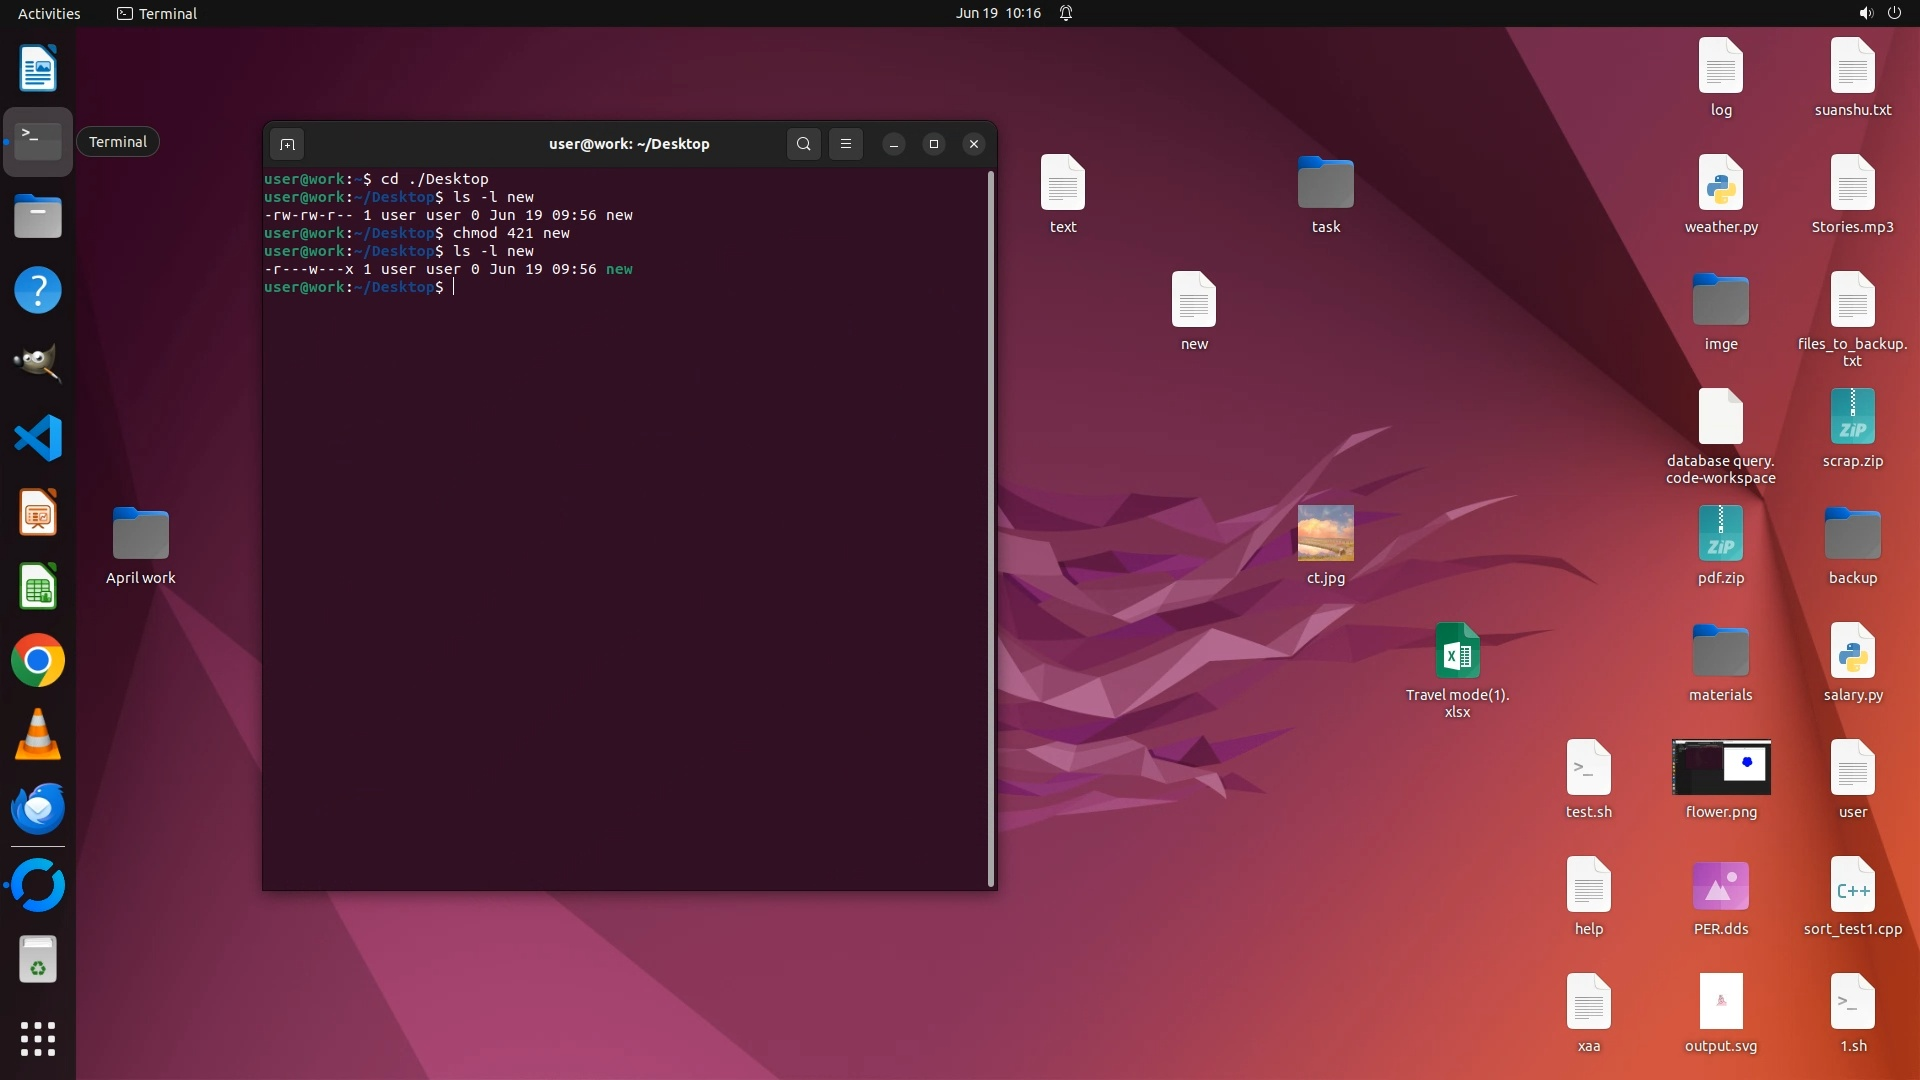Open the Terminal hamburger menu

coord(846,144)
